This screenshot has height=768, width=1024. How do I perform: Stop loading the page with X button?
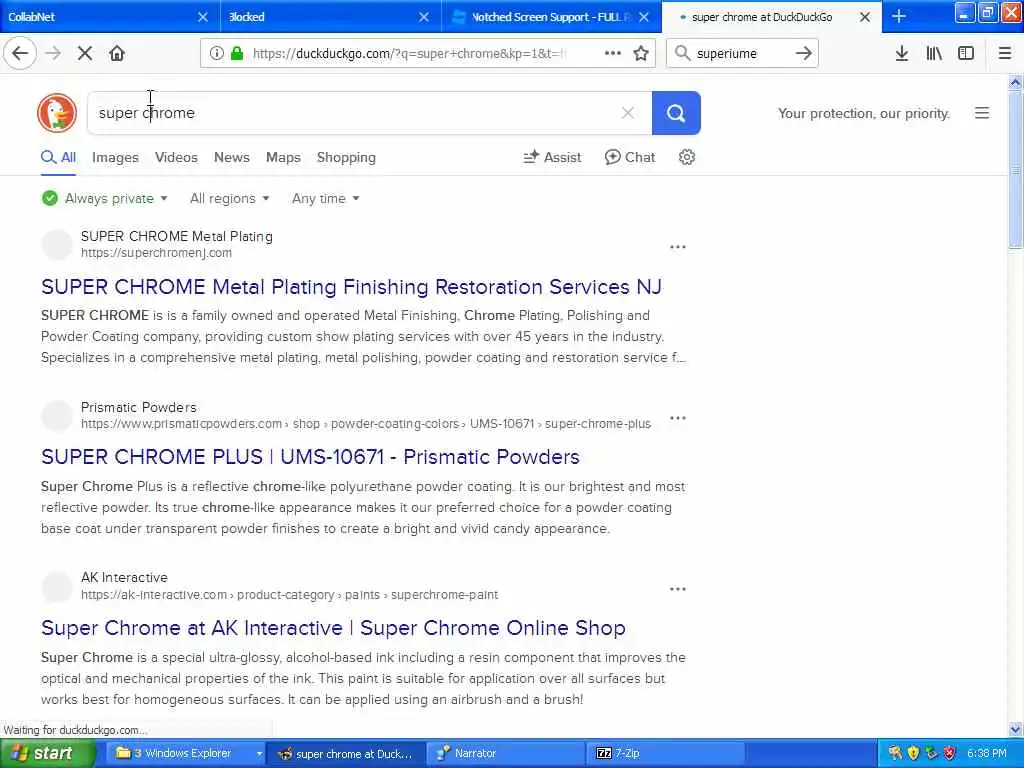[x=85, y=54]
